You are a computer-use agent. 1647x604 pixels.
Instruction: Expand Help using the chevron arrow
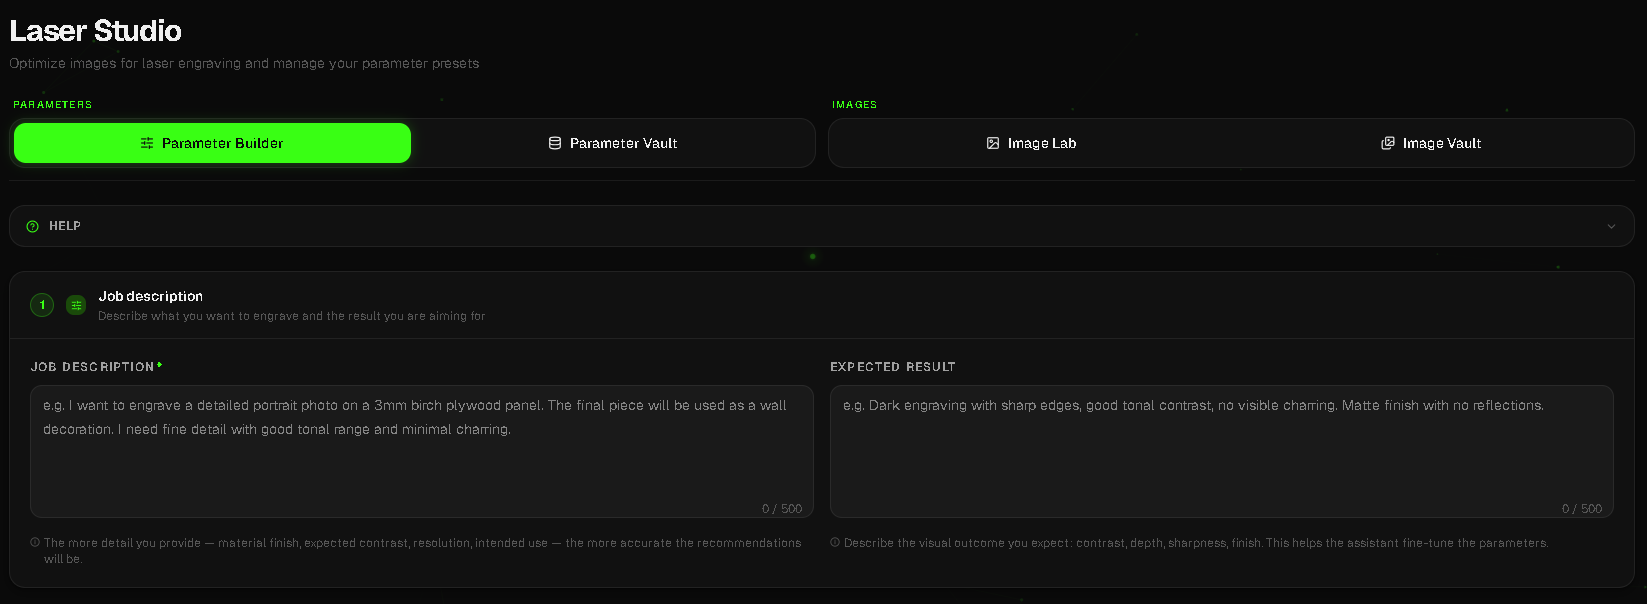(1611, 226)
